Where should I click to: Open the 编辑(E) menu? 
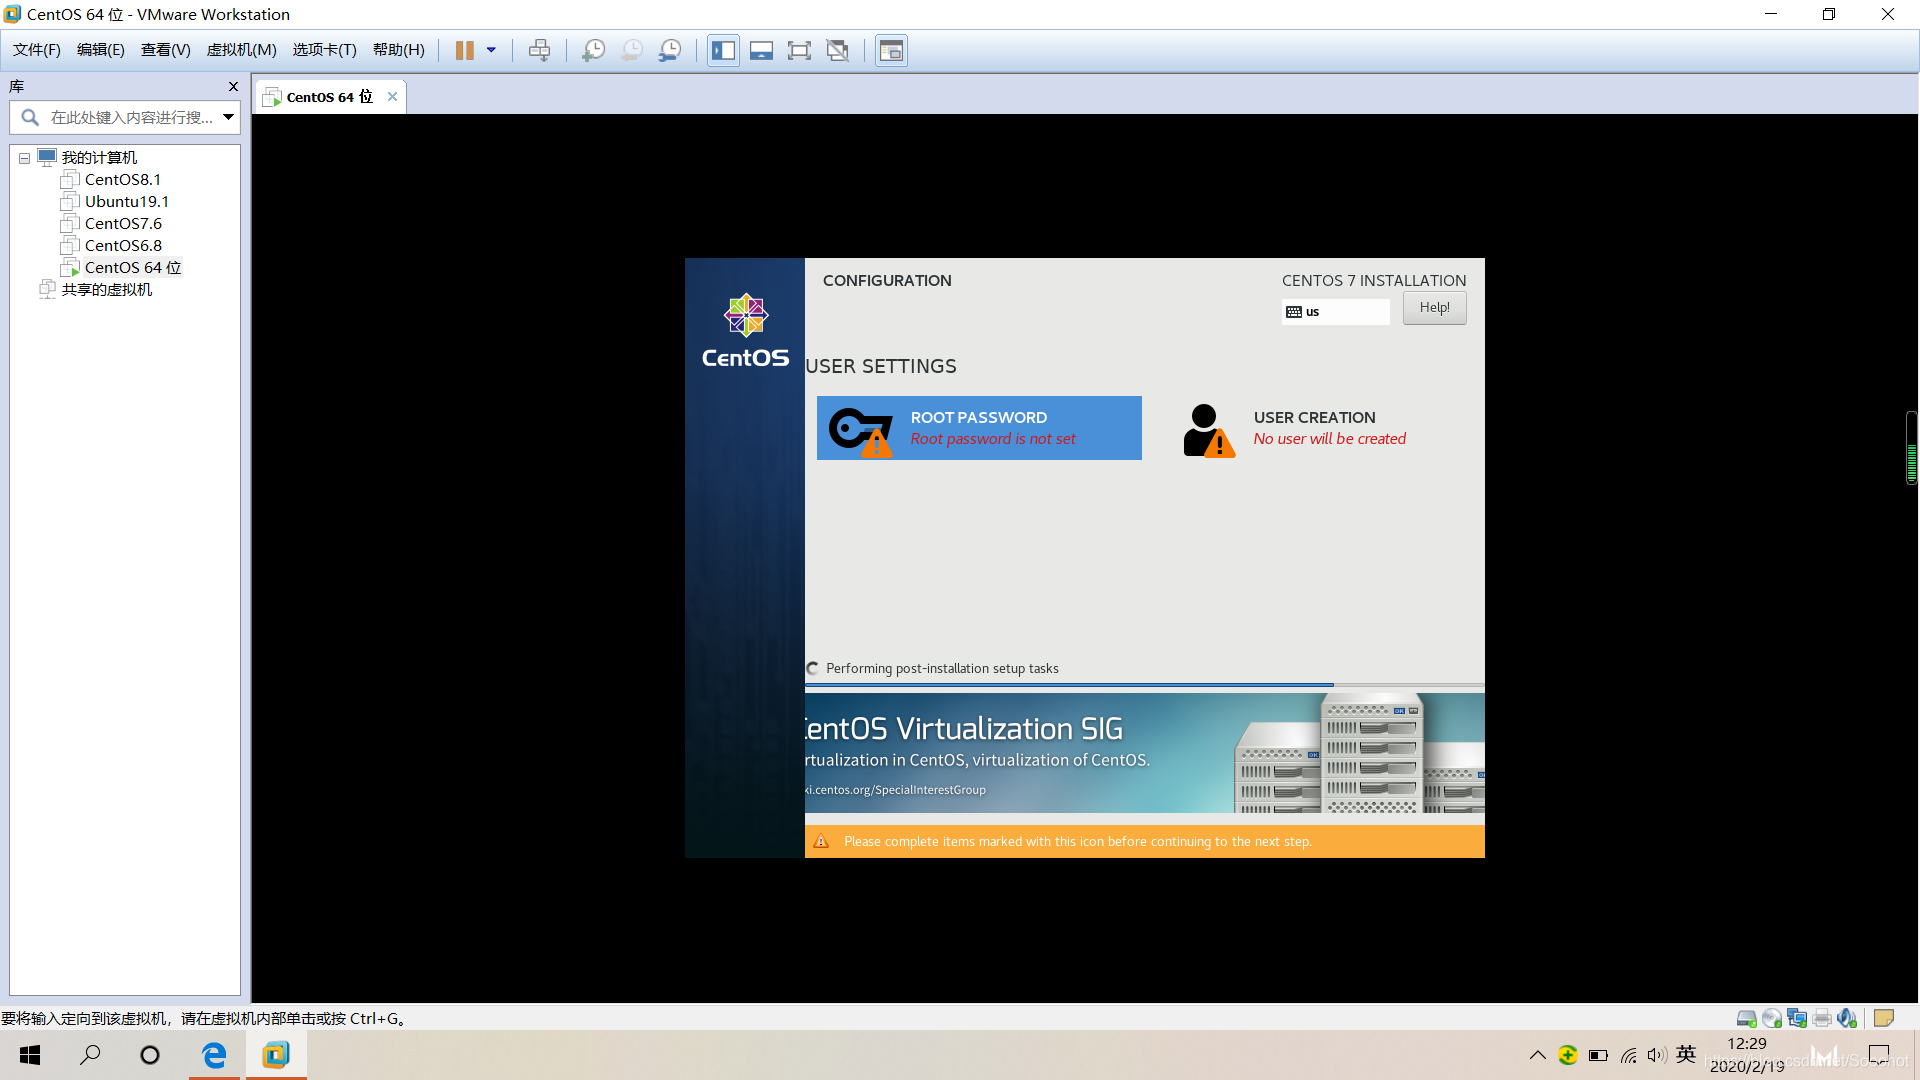(x=101, y=50)
